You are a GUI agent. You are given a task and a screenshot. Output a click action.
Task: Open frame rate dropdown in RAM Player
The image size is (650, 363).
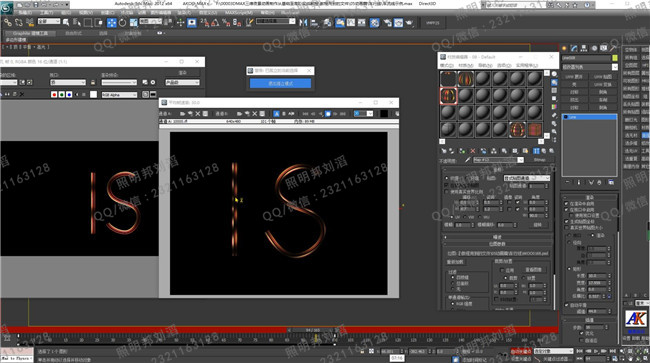(364, 114)
